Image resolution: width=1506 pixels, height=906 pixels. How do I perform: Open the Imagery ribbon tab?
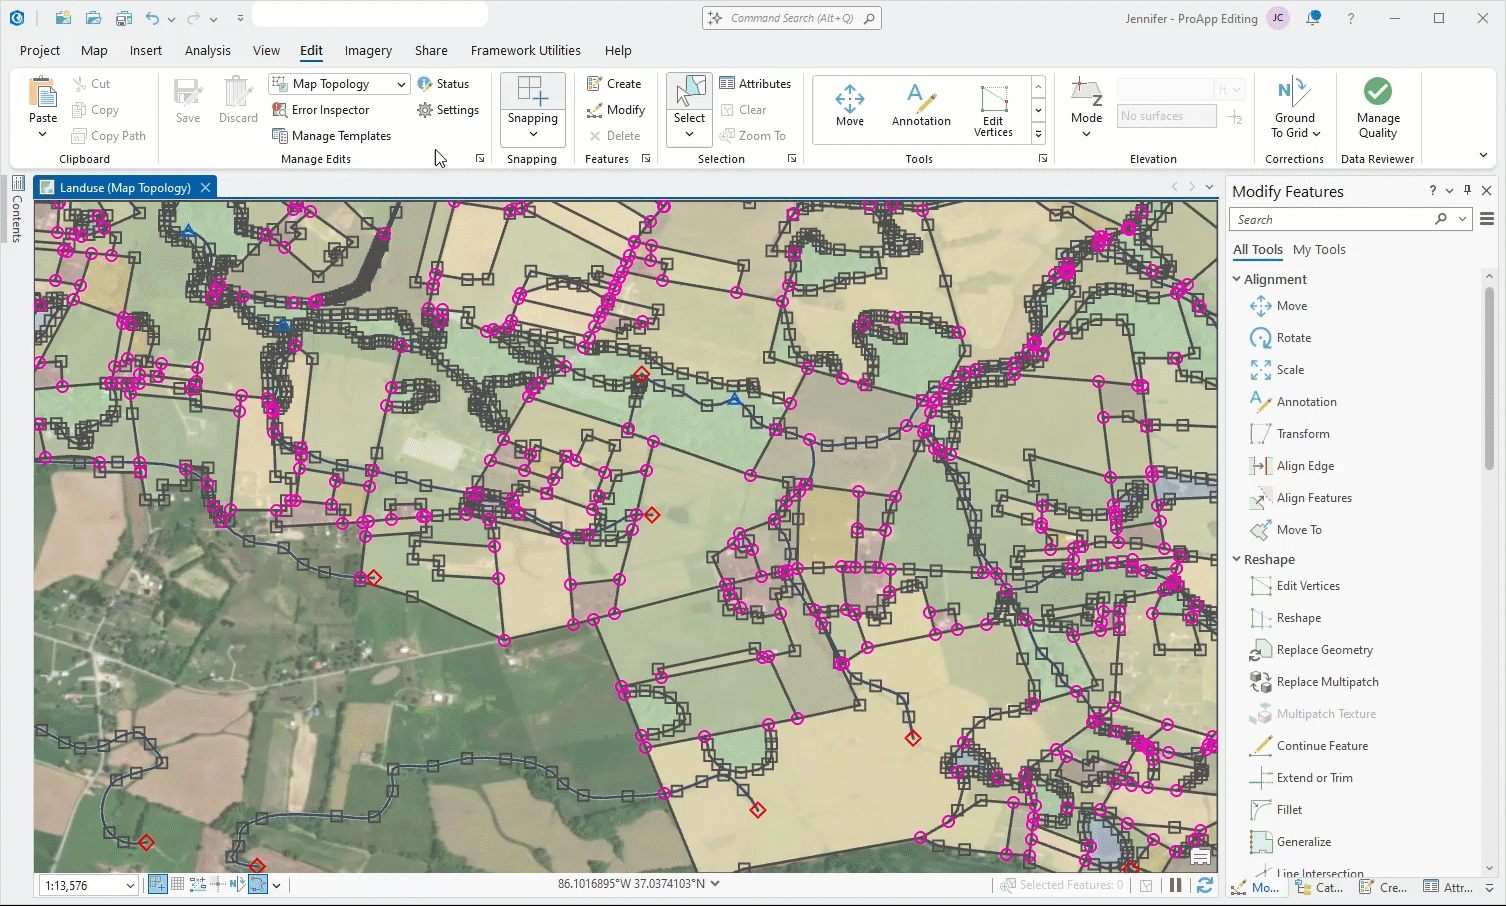point(368,51)
